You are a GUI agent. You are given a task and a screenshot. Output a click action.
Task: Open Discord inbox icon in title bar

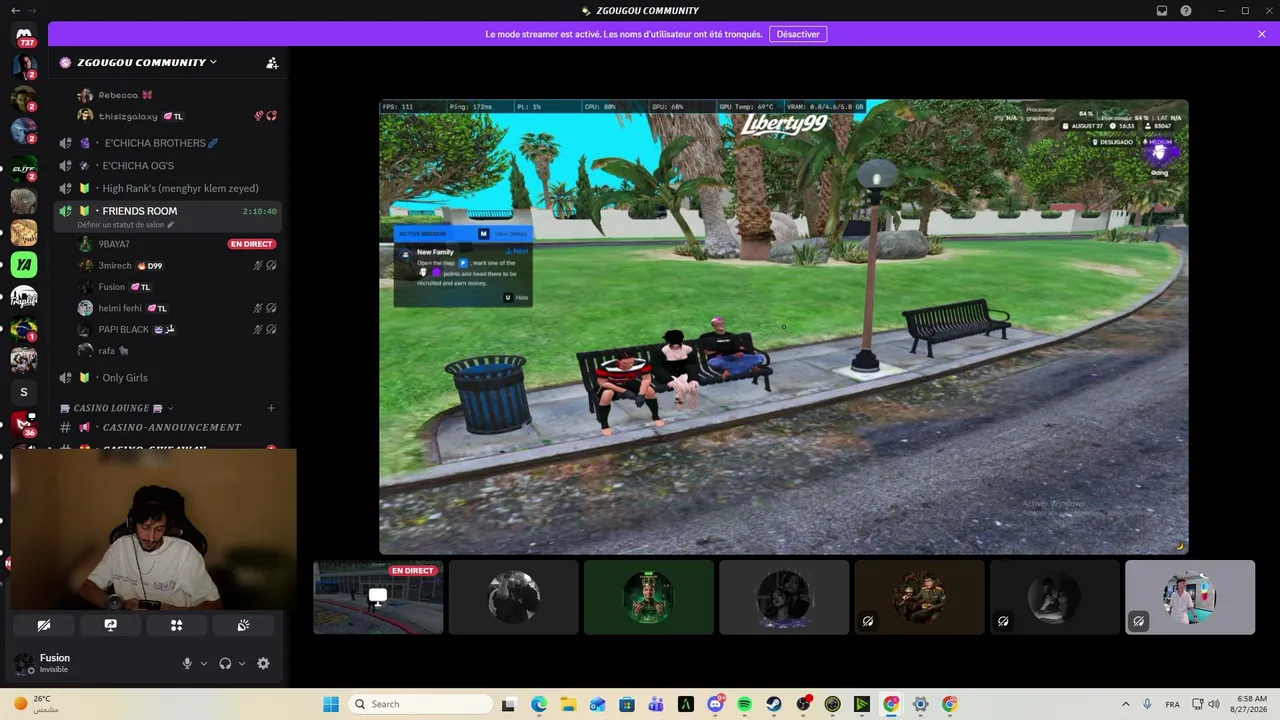click(x=1162, y=11)
